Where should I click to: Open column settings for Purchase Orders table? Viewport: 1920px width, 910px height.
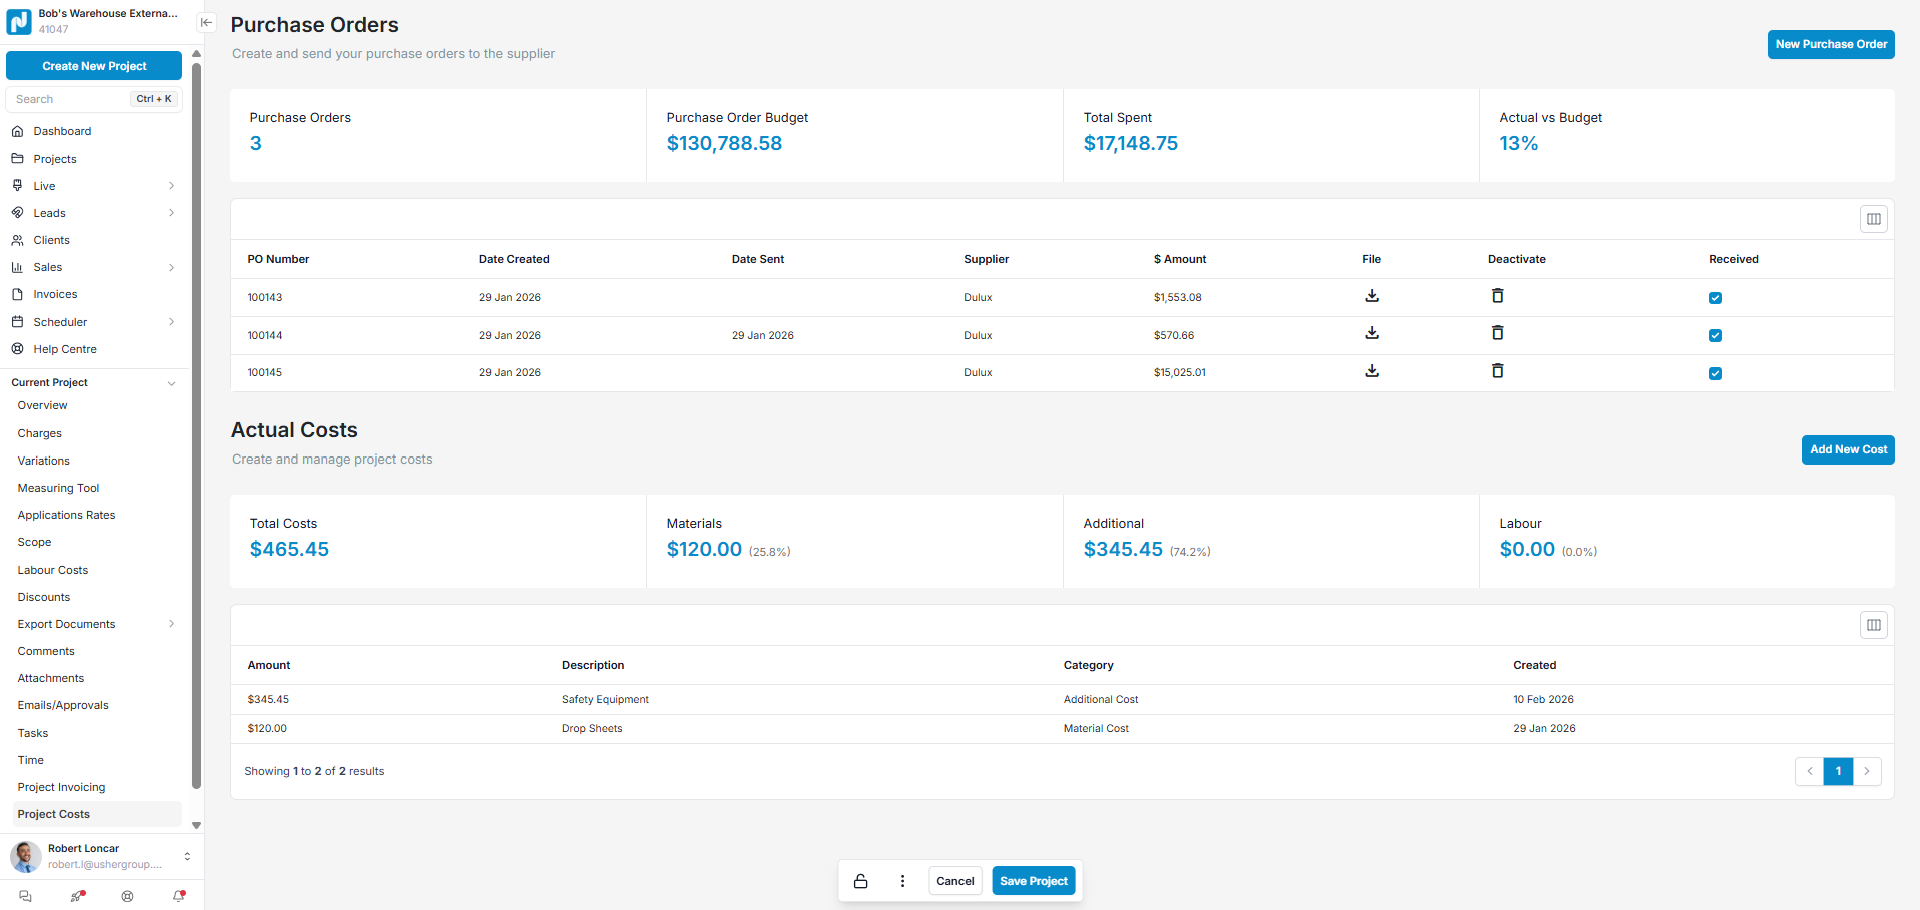[x=1873, y=219]
